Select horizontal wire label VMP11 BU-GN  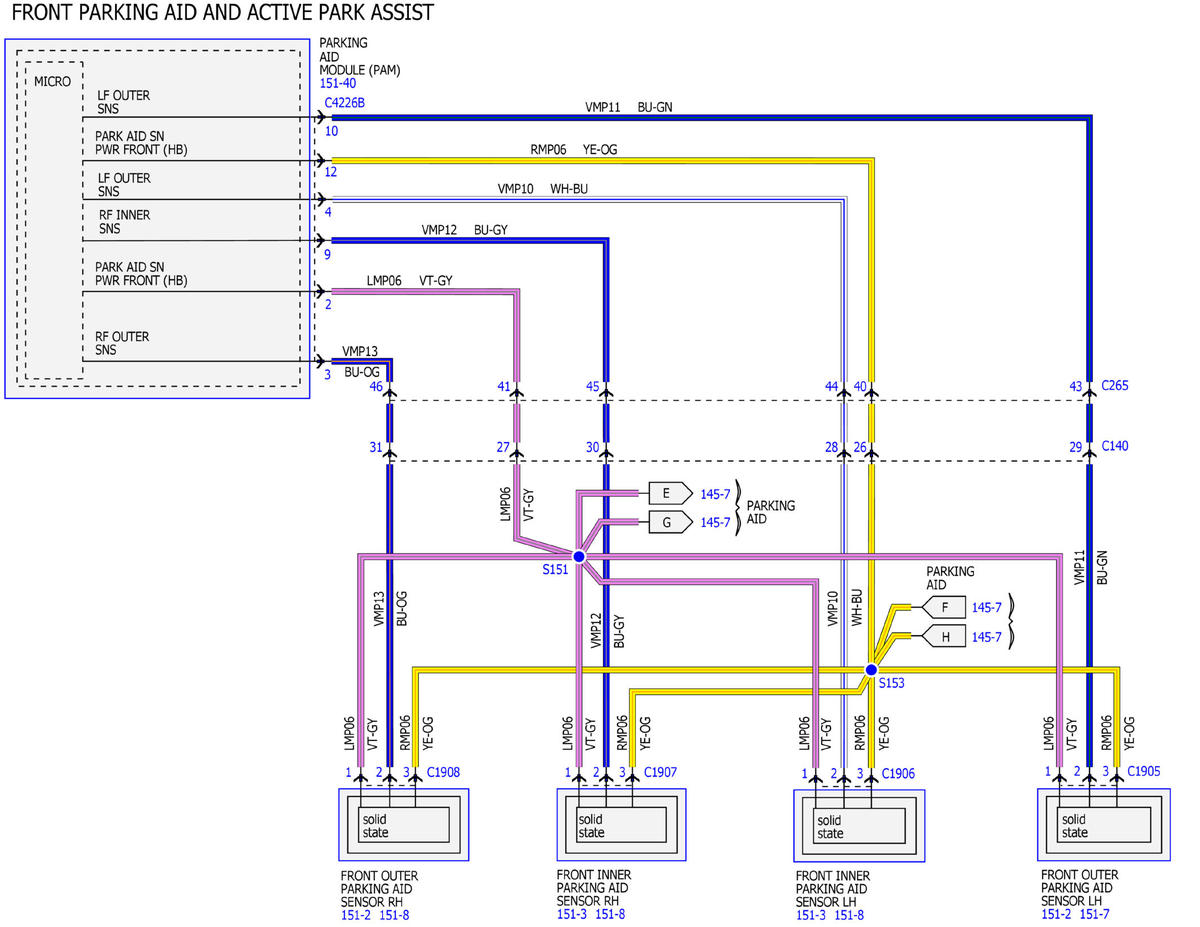coord(629,106)
